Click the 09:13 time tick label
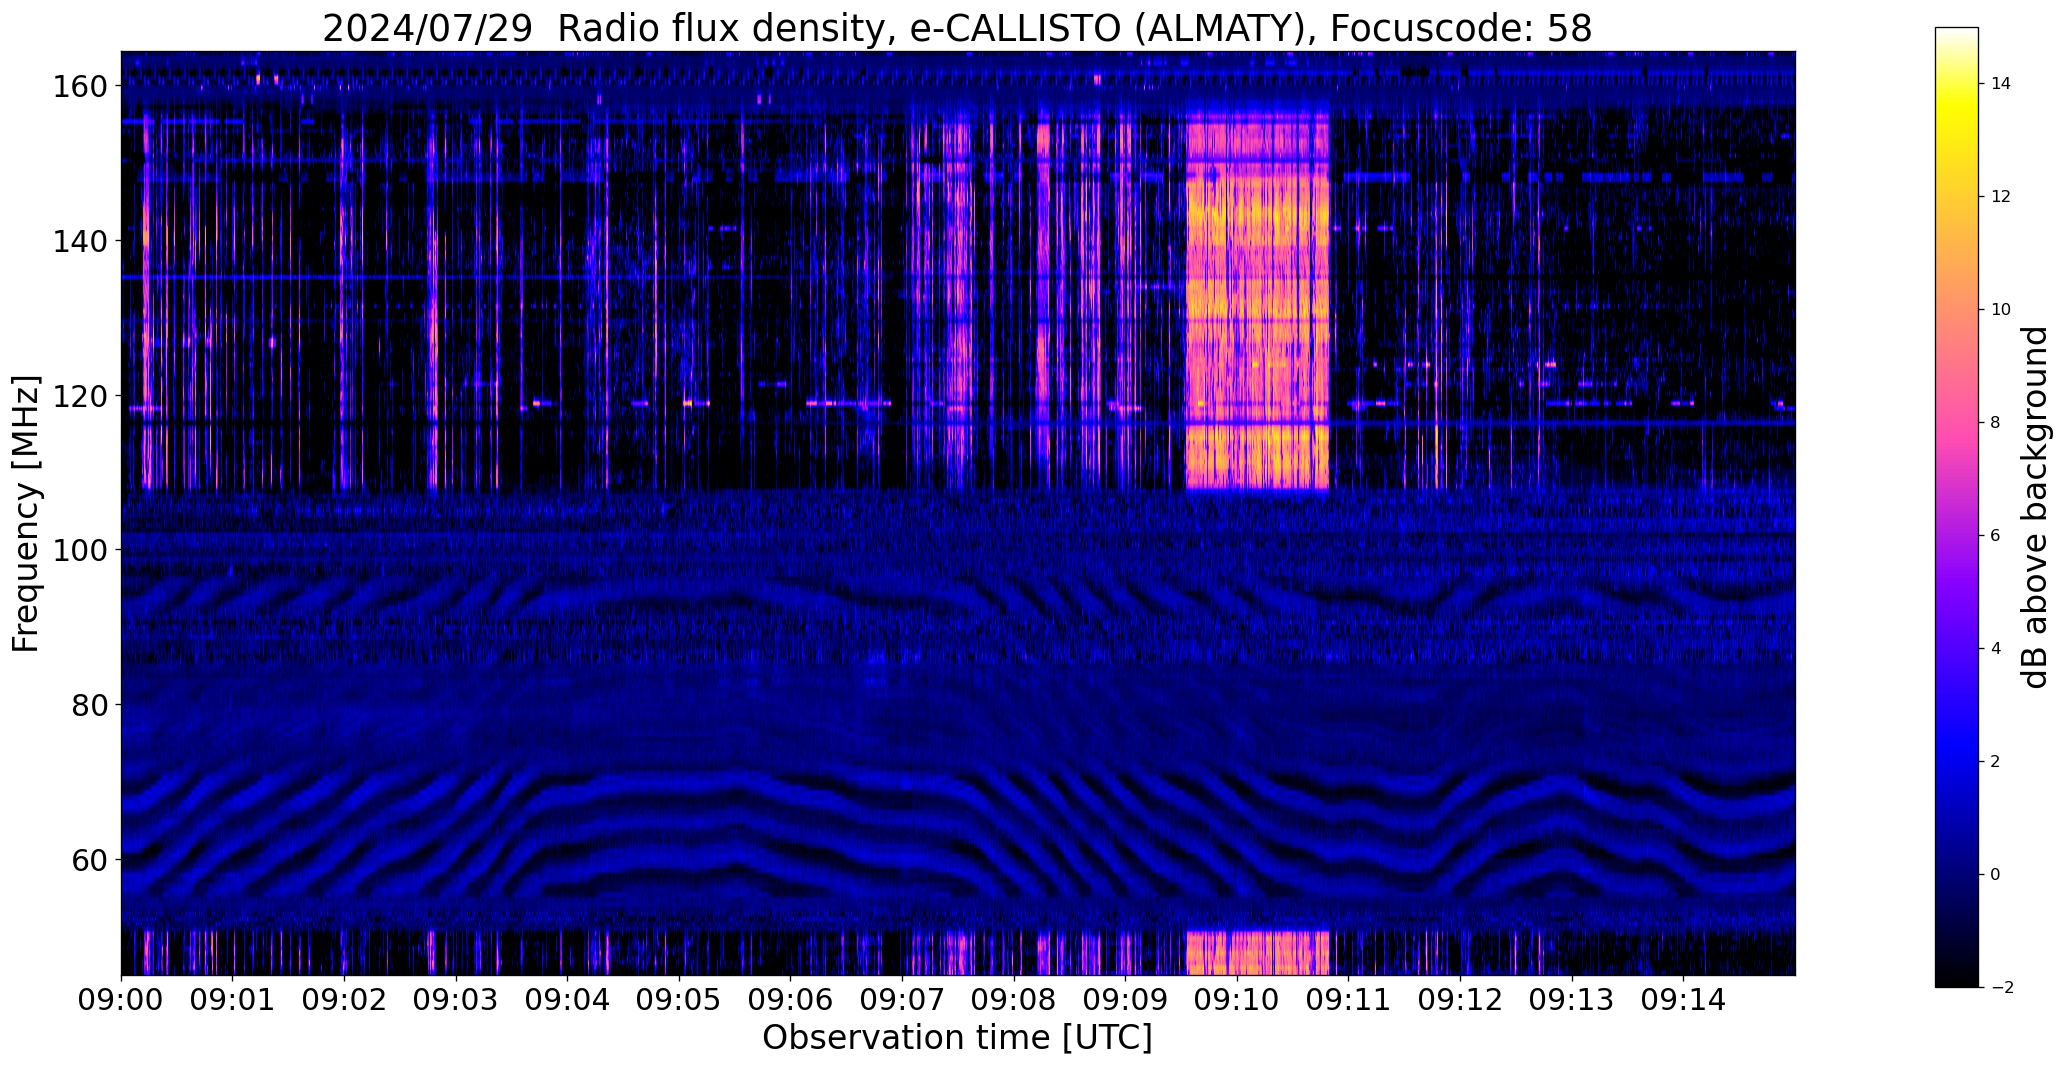Screen dimensions: 2066x1067 [1572, 1000]
